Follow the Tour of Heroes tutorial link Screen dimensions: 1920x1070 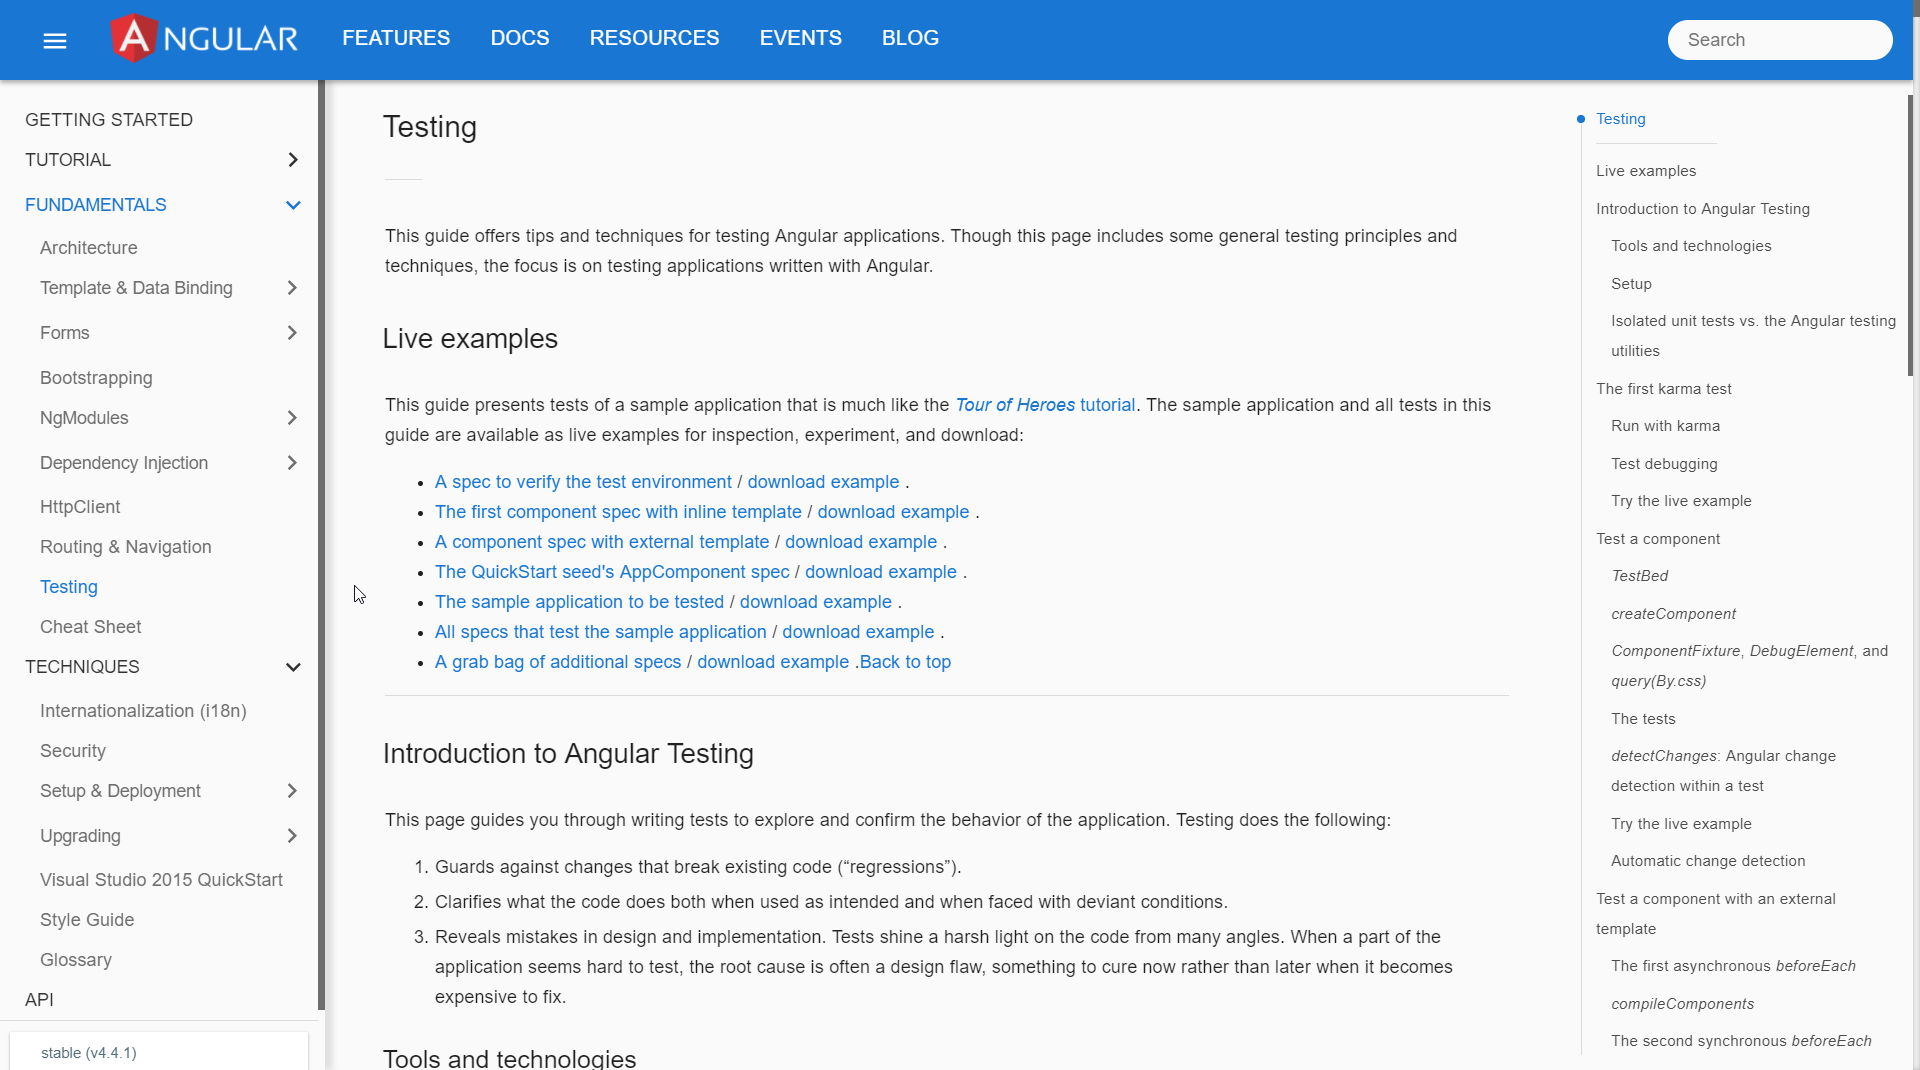[1045, 405]
